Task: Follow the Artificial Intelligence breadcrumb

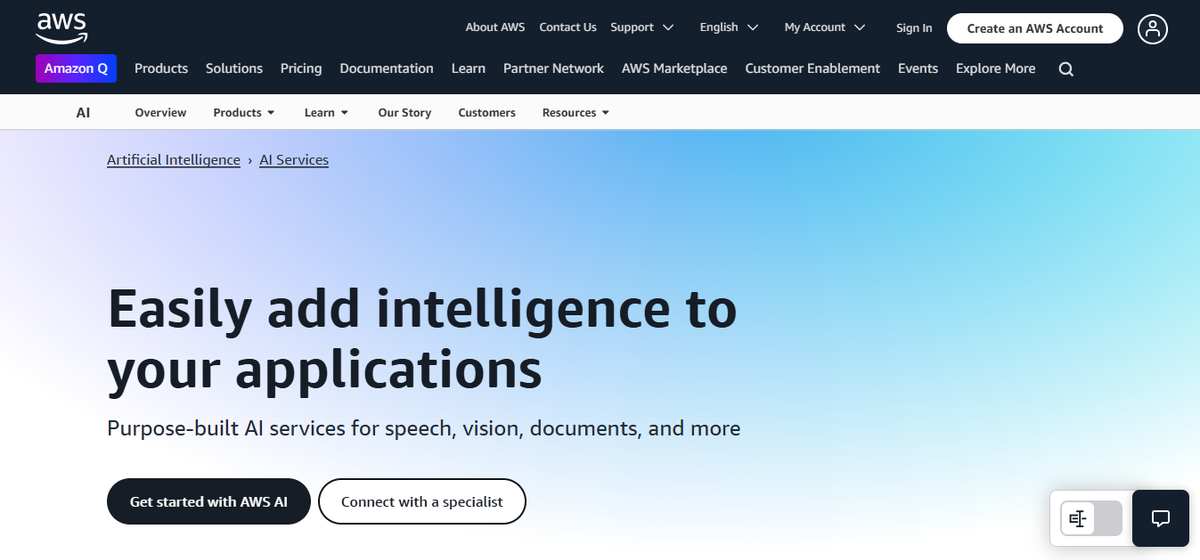Action: click(174, 160)
